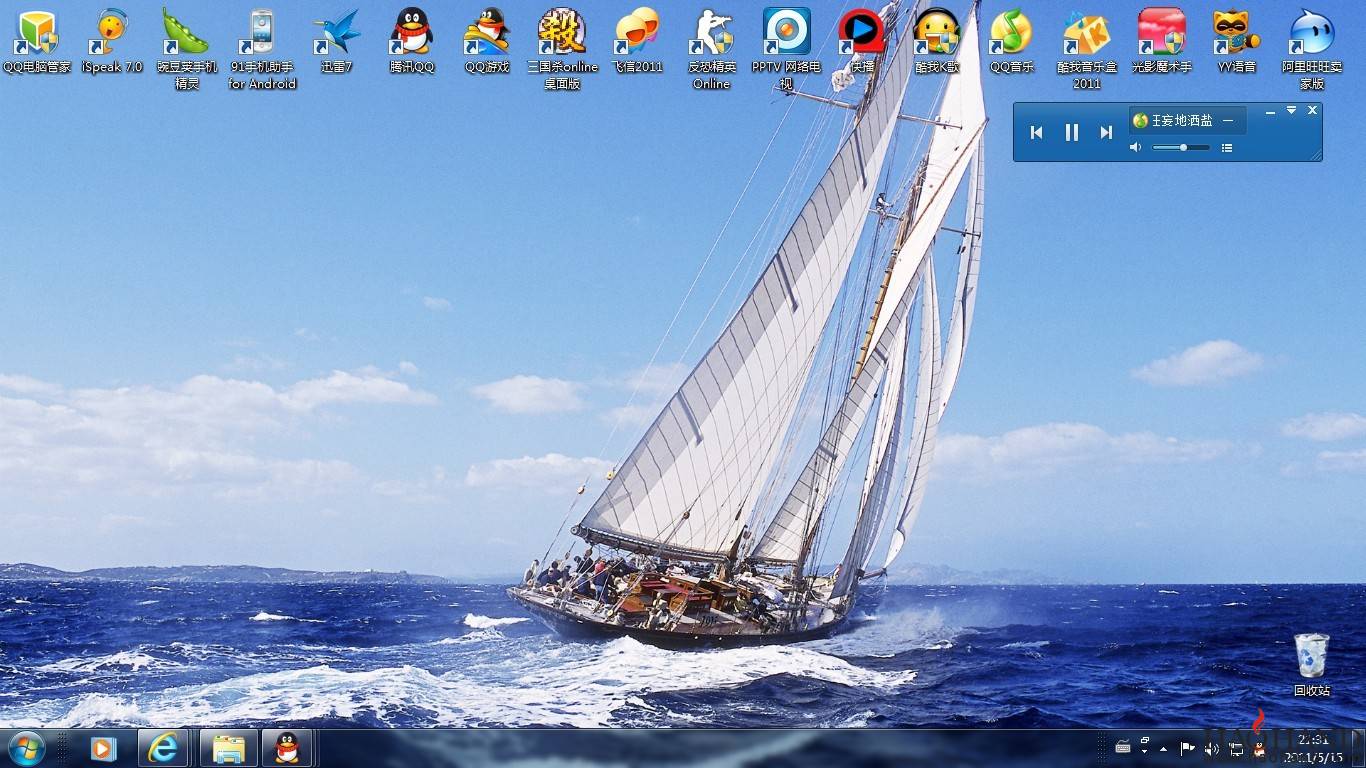Open the 阿里旺旺卖家版 desktop shortcut
This screenshot has width=1366, height=768.
pos(1312,50)
